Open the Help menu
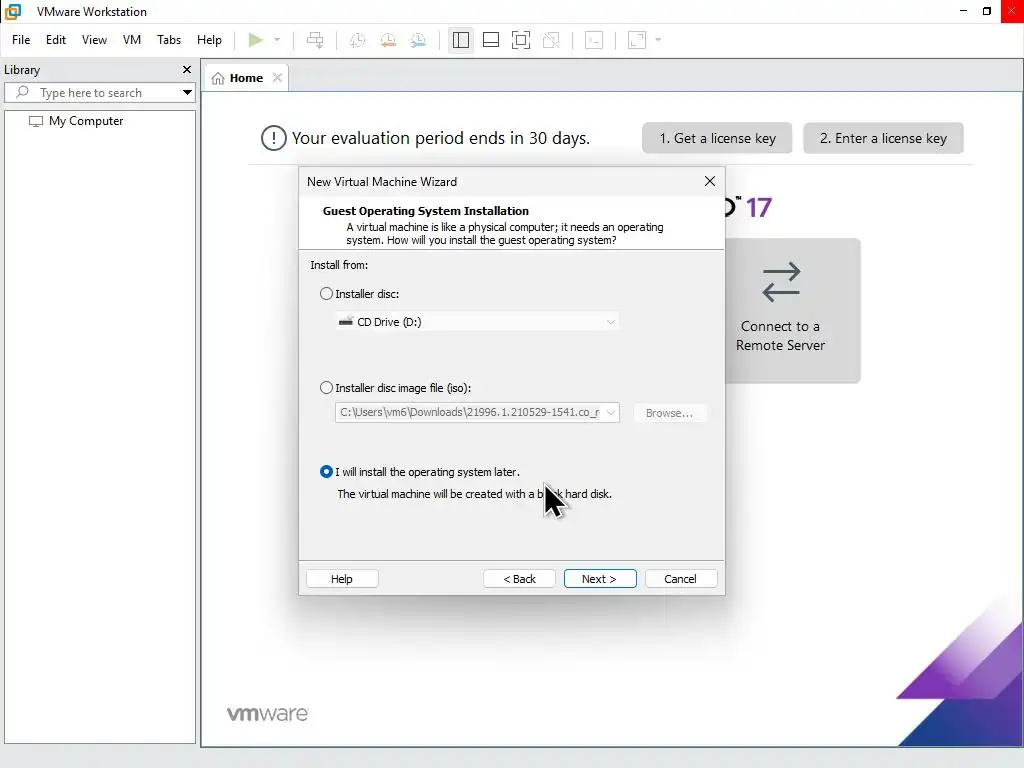The width and height of the screenshot is (1024, 768). coord(209,40)
